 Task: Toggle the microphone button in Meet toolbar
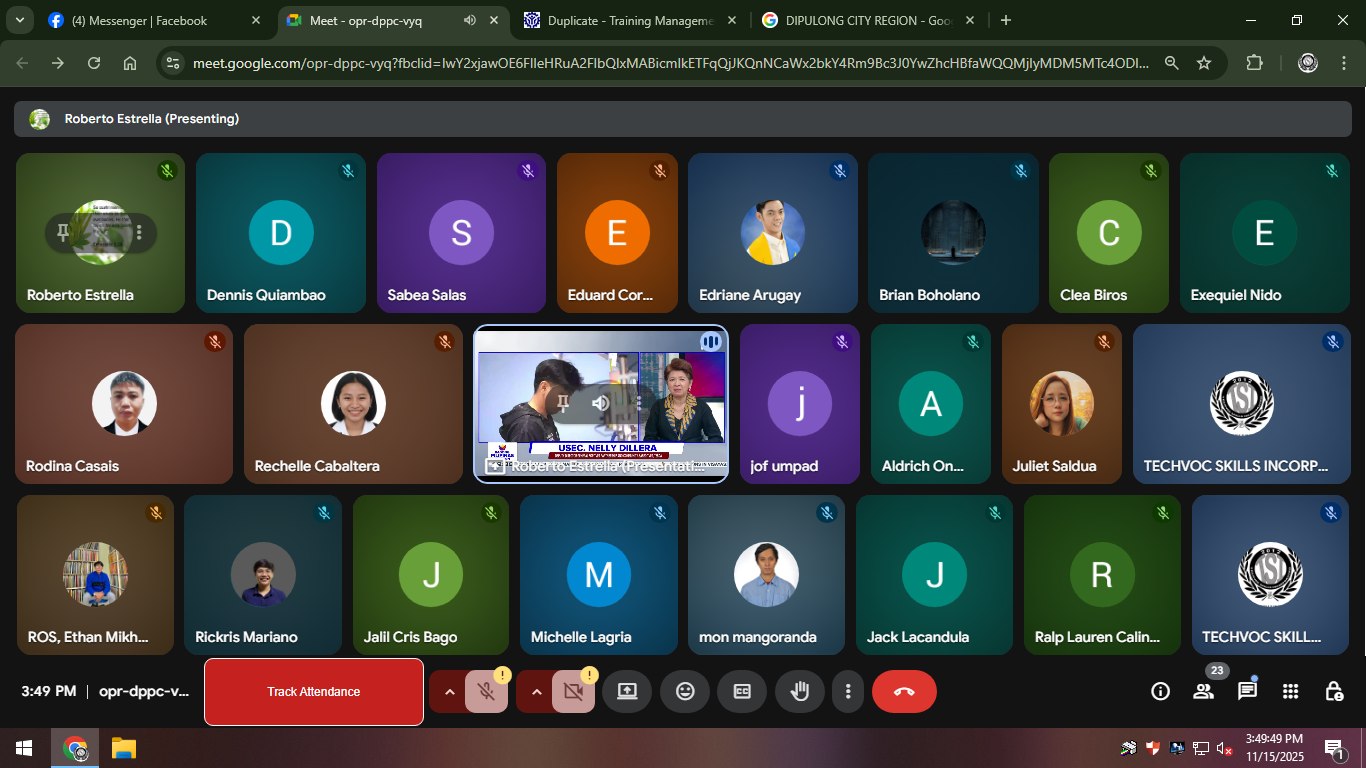(486, 691)
